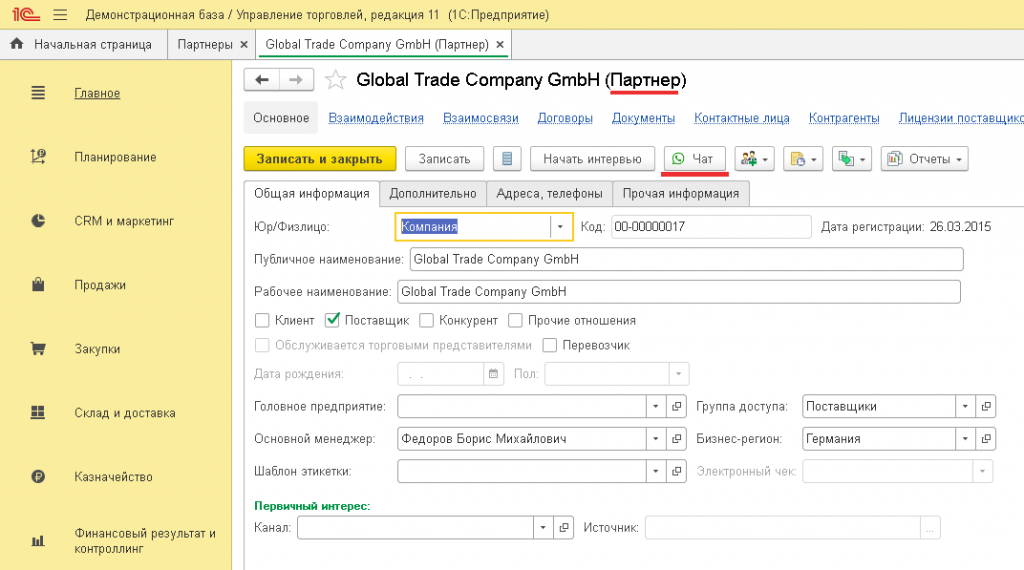Image resolution: width=1024 pixels, height=570 pixels.
Task: Open the Договоры link
Action: (565, 118)
